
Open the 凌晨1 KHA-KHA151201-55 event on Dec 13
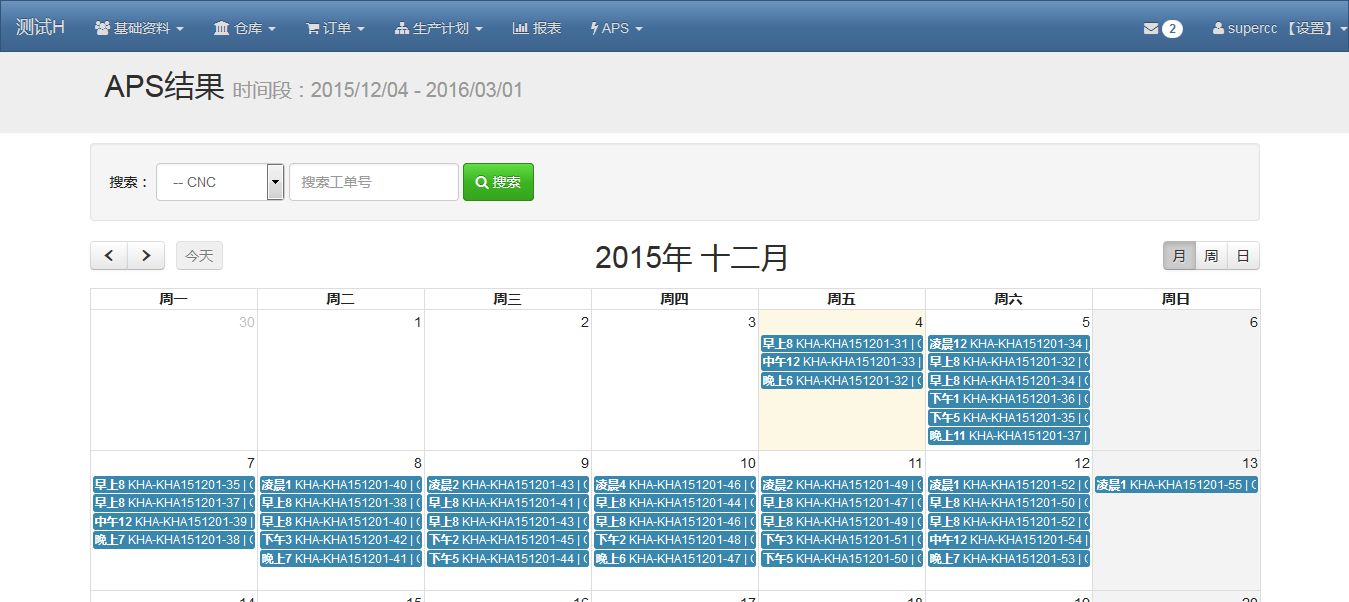click(1175, 485)
